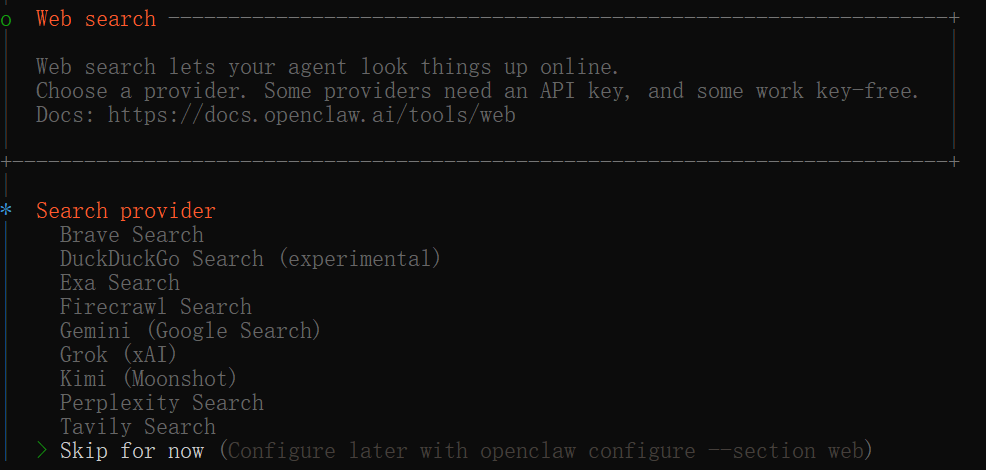The width and height of the screenshot is (986, 470).
Task: Click the green circle step marker
Action: coord(6,20)
